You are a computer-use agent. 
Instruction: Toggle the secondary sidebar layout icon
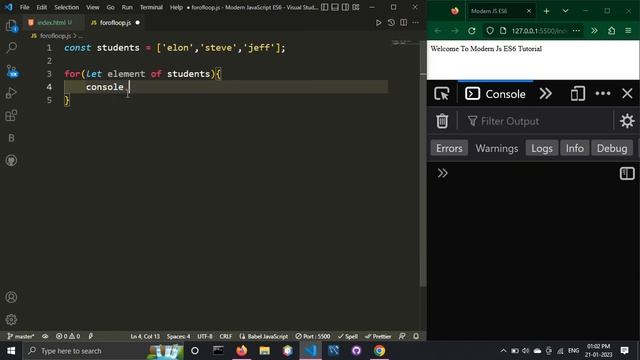345,7
